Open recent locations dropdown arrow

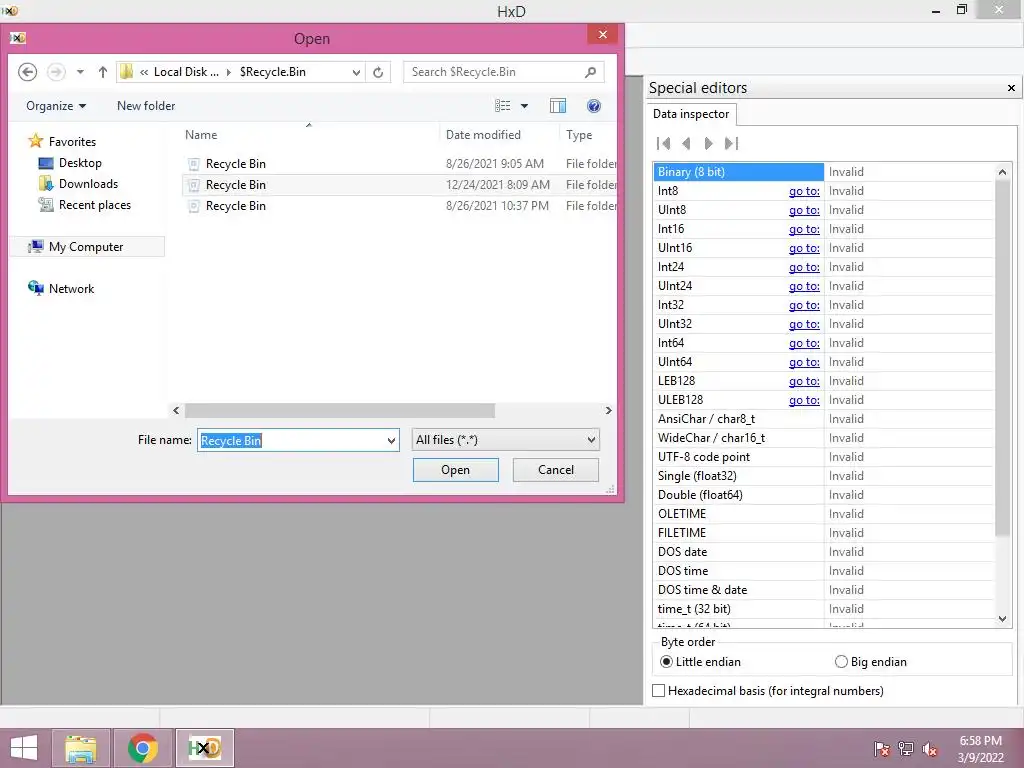80,72
